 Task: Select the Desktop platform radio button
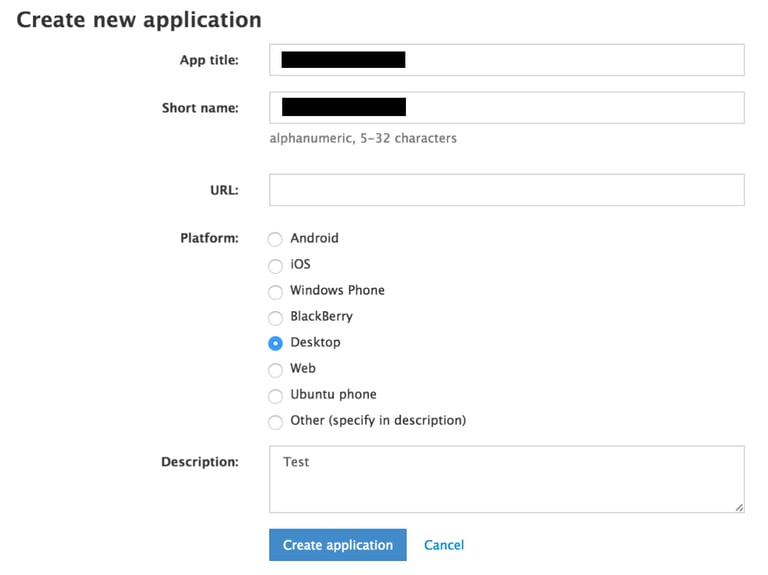(275, 343)
